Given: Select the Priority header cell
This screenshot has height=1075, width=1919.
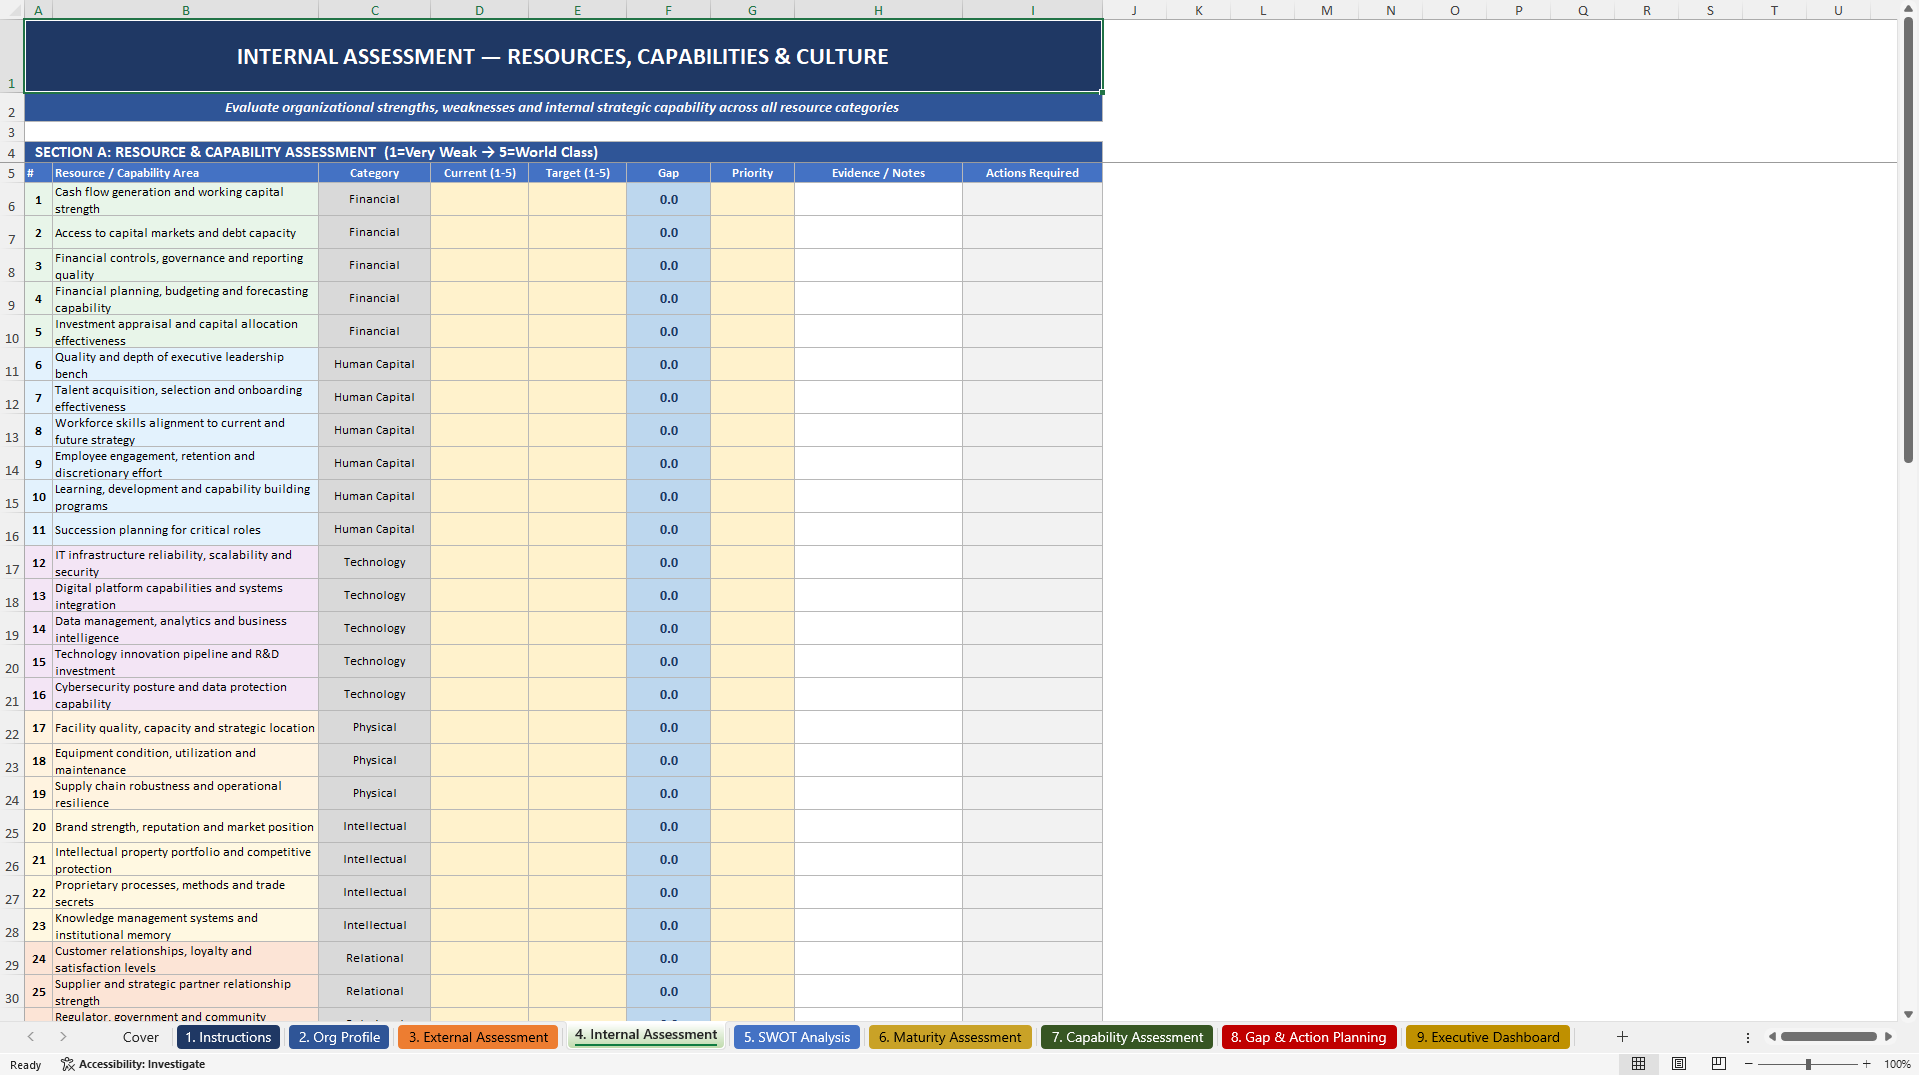Looking at the screenshot, I should [752, 173].
